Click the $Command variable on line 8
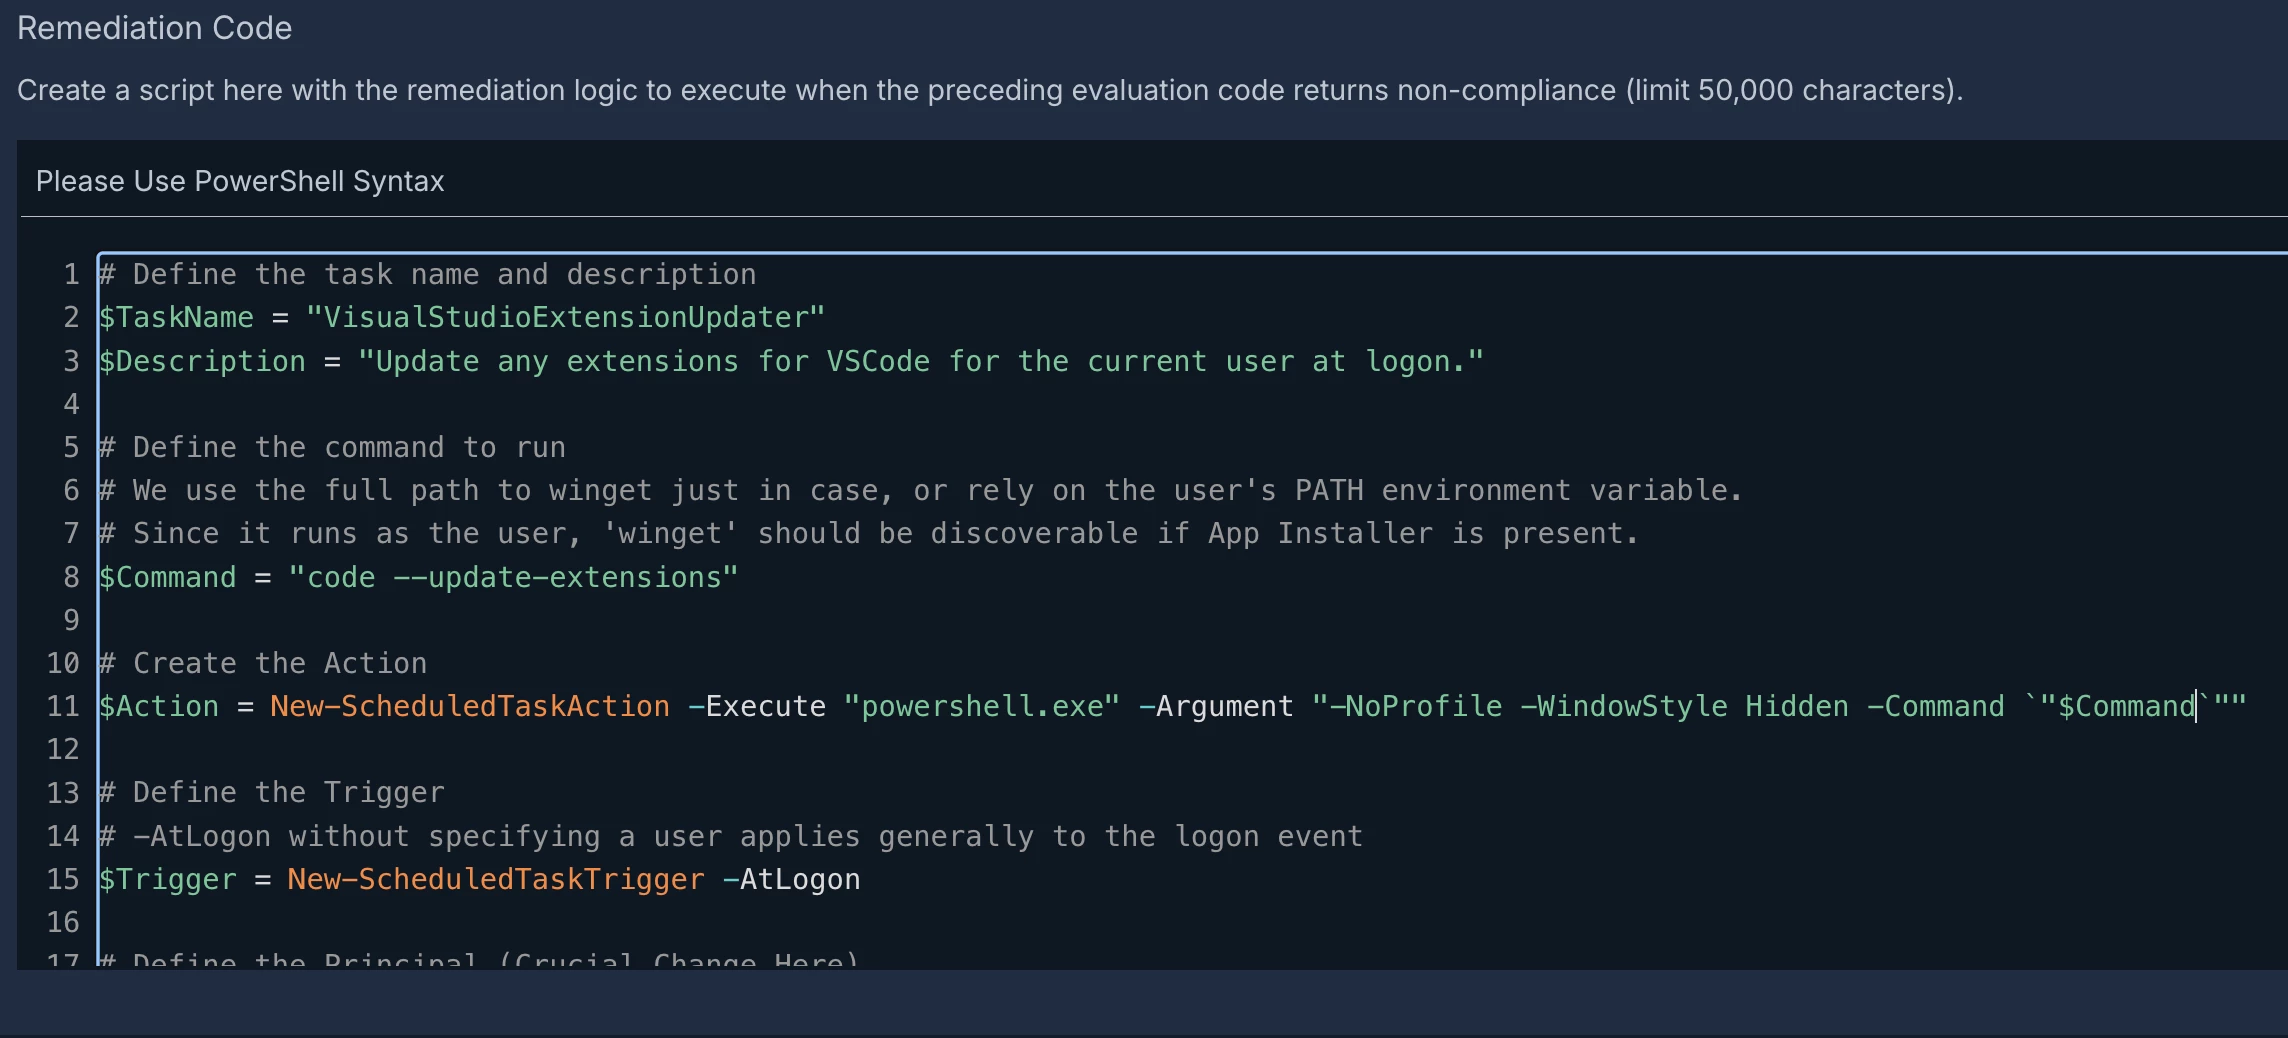 click(x=167, y=577)
